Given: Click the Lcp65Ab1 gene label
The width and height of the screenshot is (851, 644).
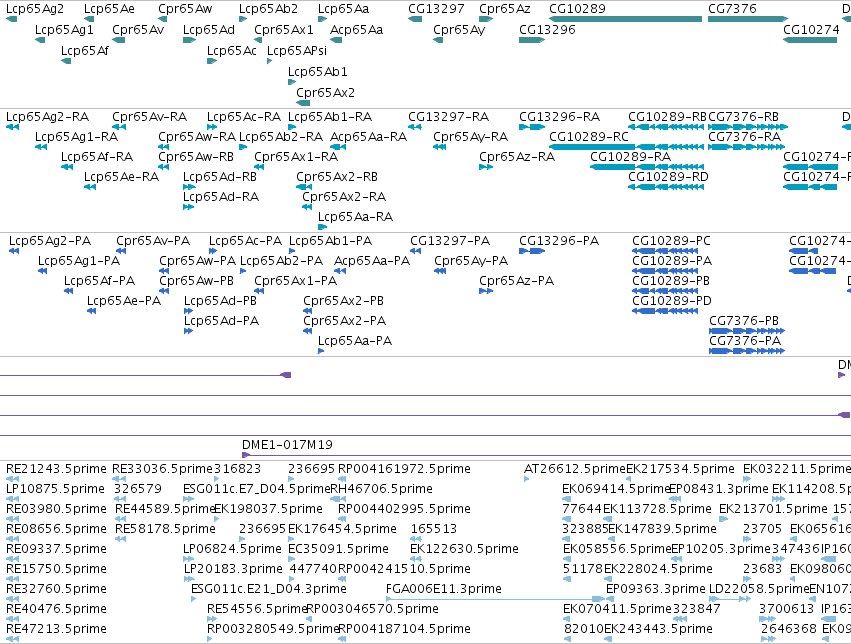Looking at the screenshot, I should click(x=317, y=72).
